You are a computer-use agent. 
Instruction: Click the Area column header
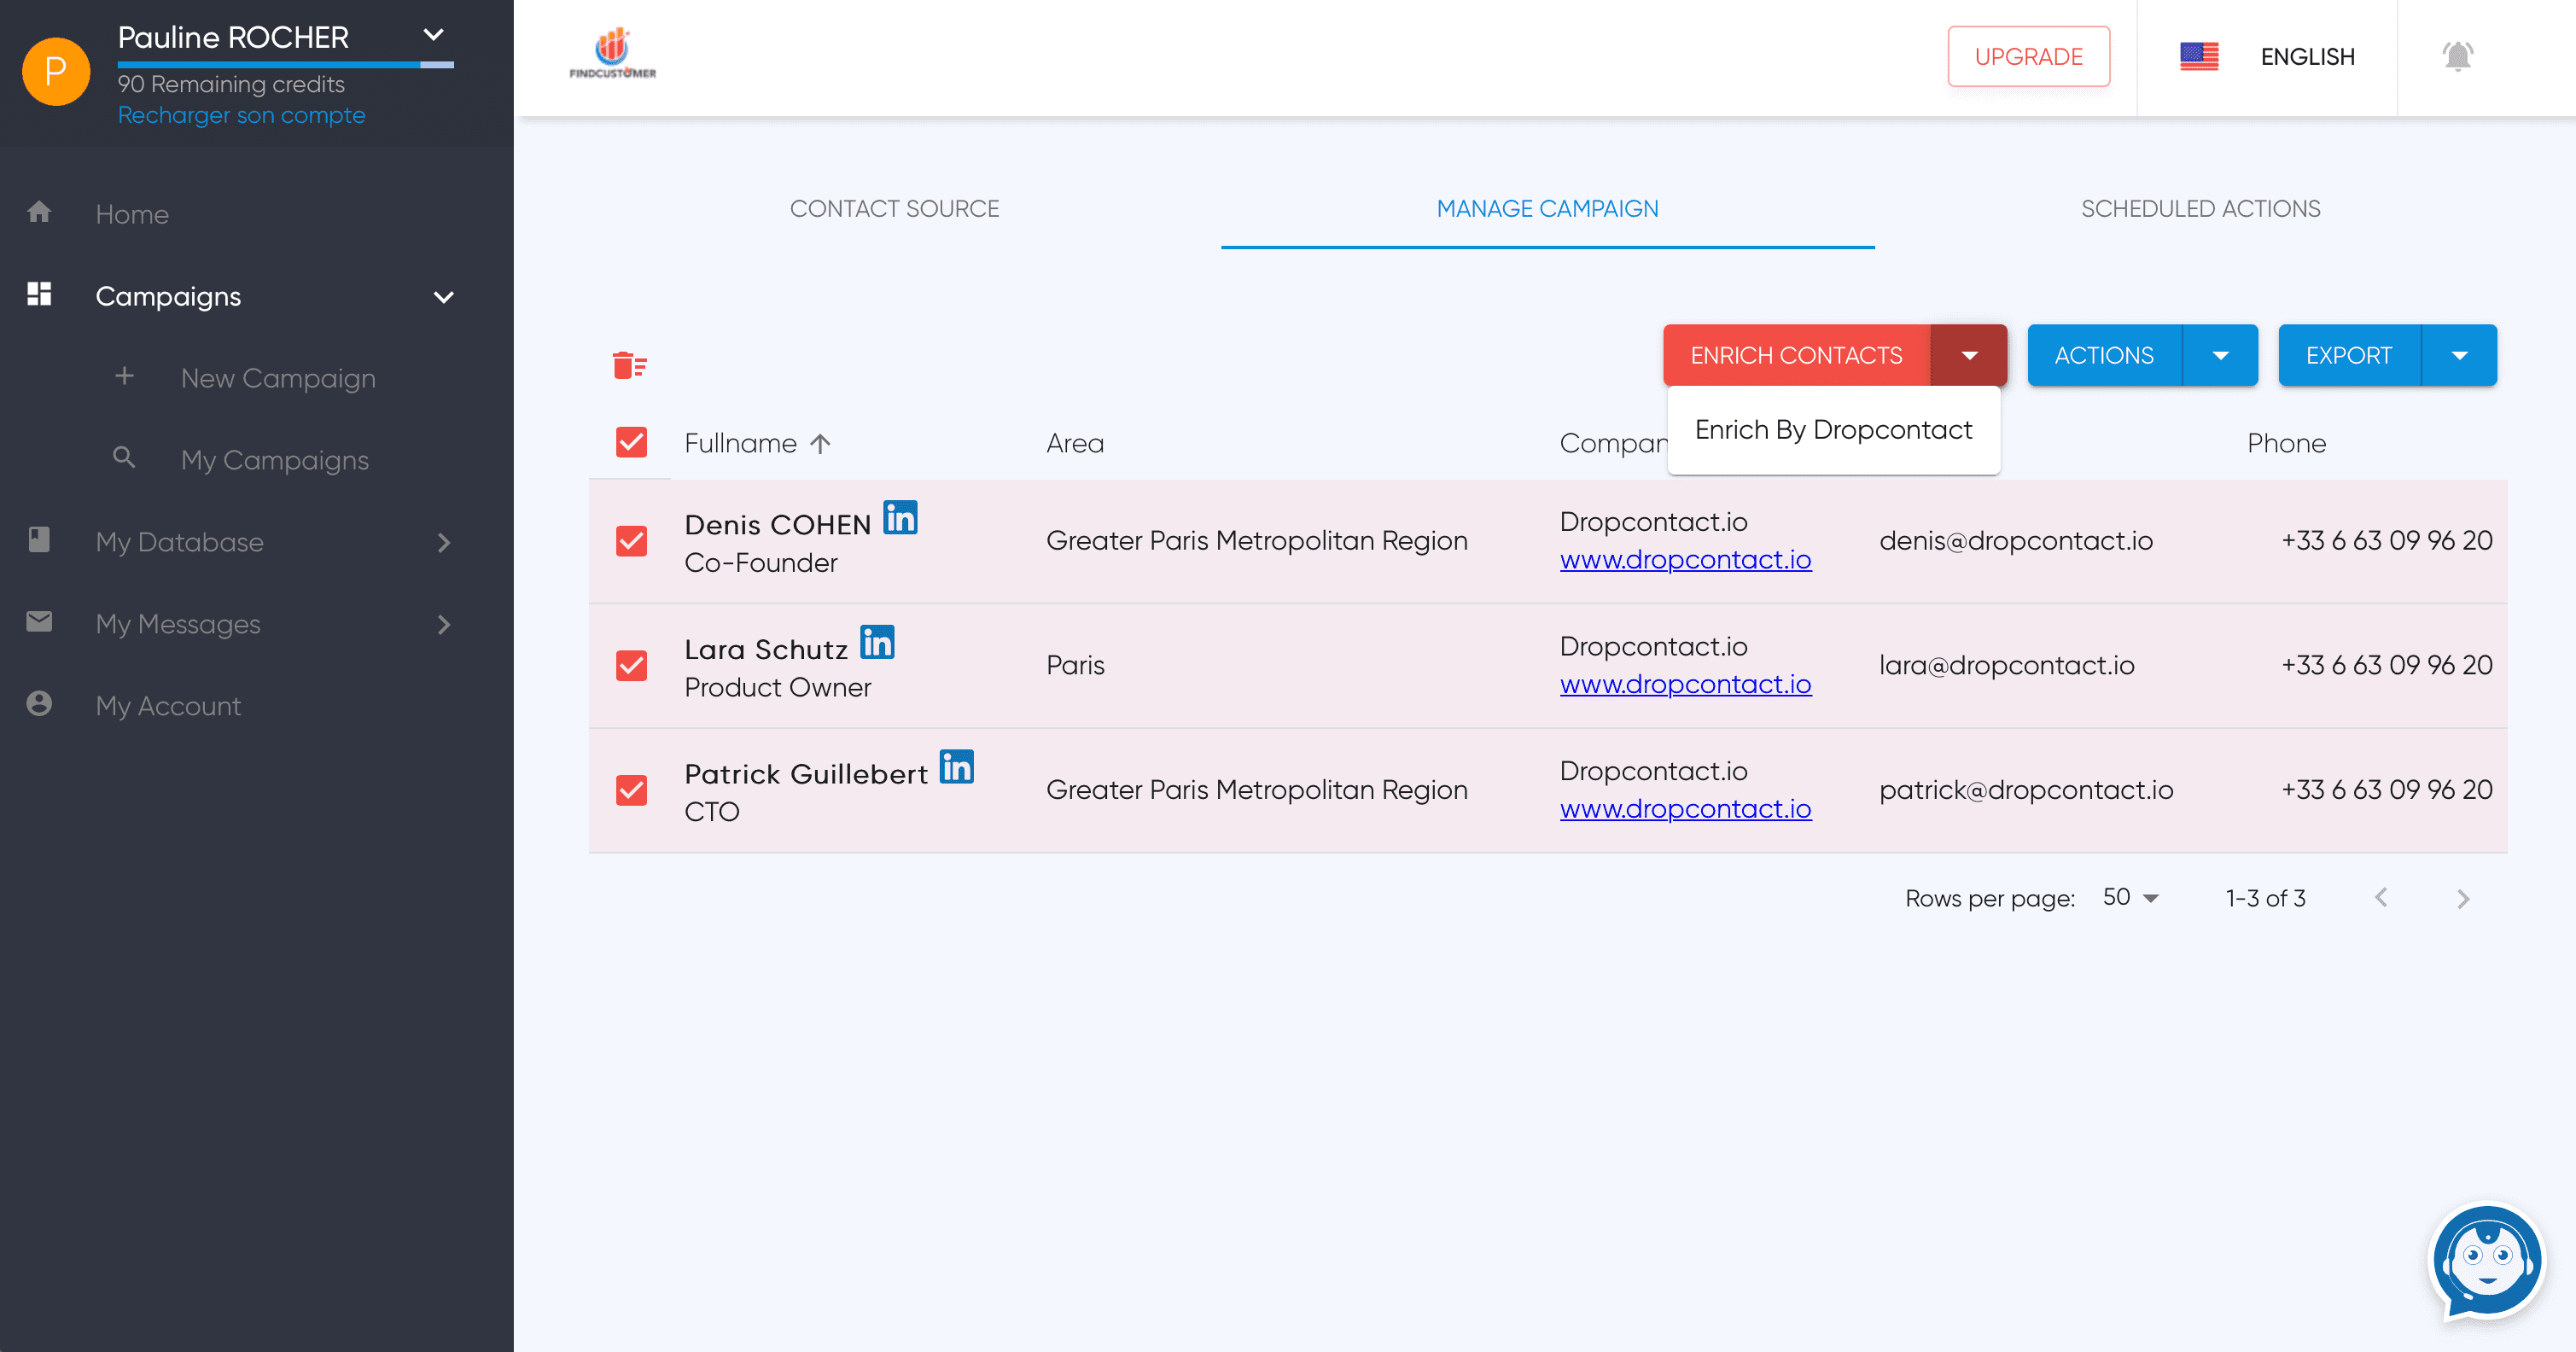point(1075,443)
